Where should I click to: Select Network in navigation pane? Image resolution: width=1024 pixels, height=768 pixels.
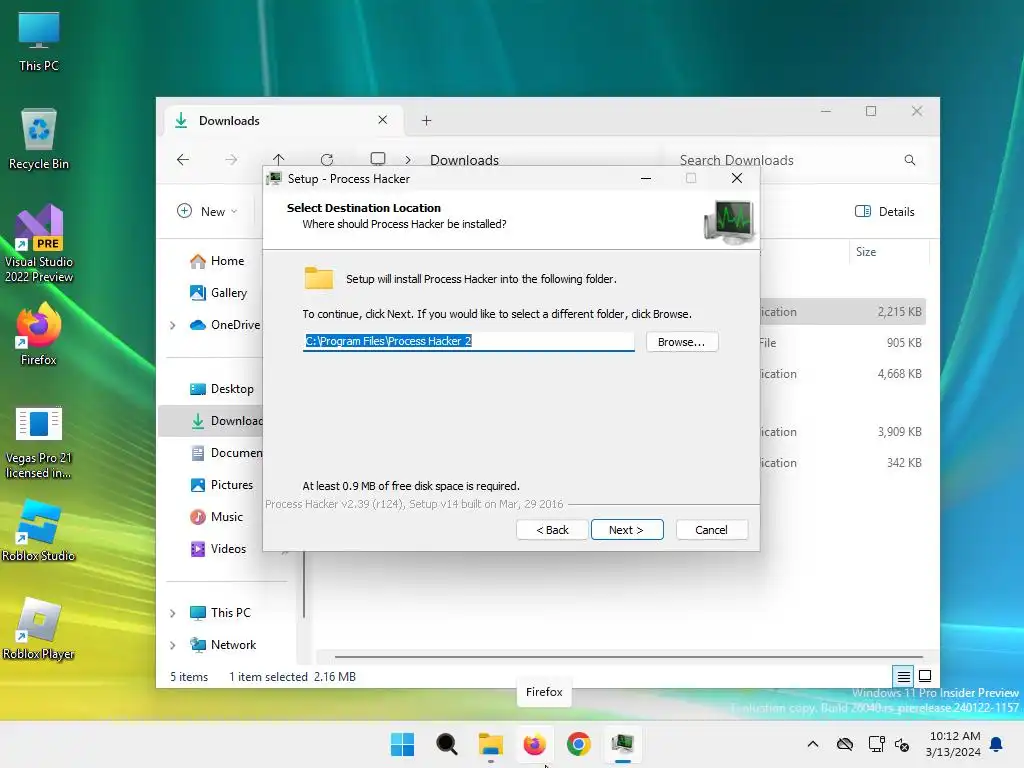(223, 645)
